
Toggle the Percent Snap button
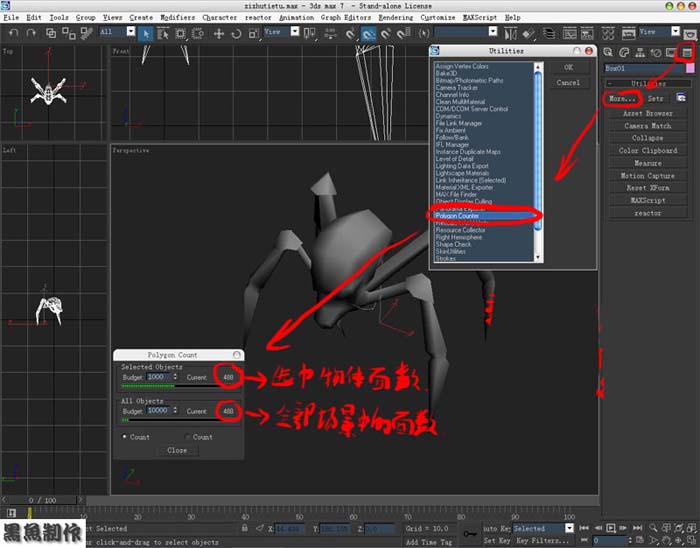click(385, 33)
